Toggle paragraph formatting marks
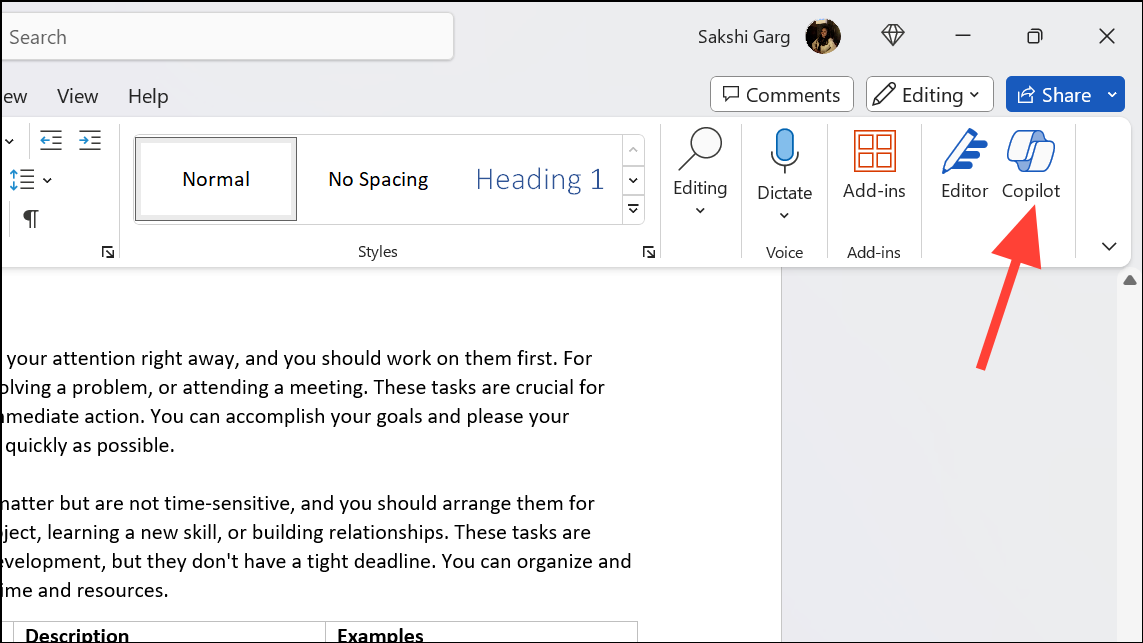Screen dimensions: 1143x643 (x=29, y=217)
